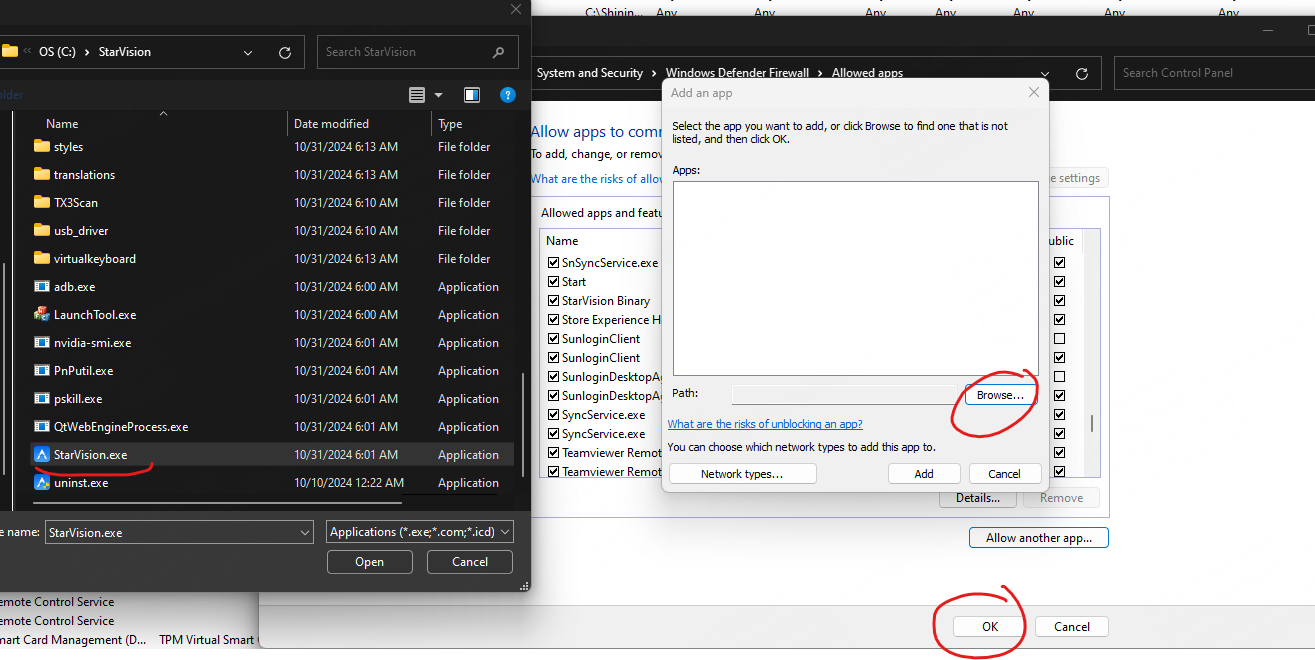Toggle Public checkbox in Store Experience row
This screenshot has width=1315, height=660.
pos(1060,320)
